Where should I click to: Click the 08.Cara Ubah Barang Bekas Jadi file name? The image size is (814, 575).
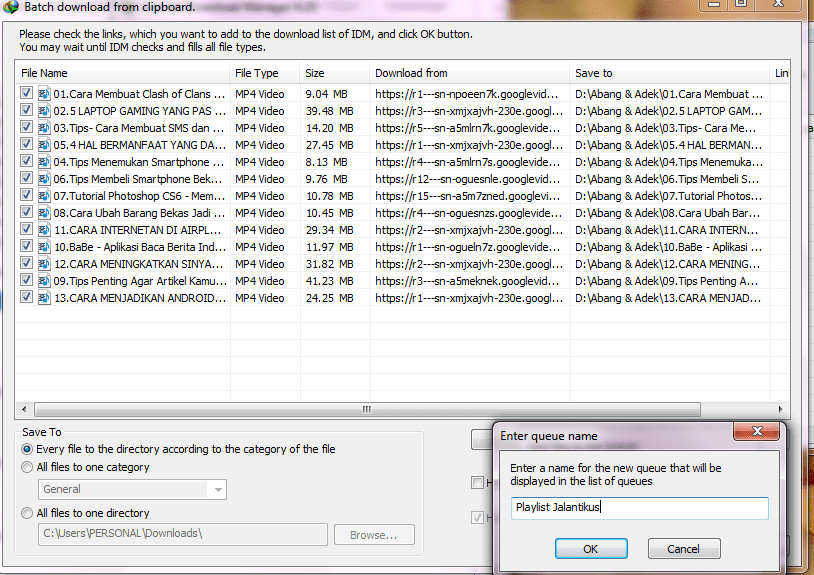coord(139,213)
